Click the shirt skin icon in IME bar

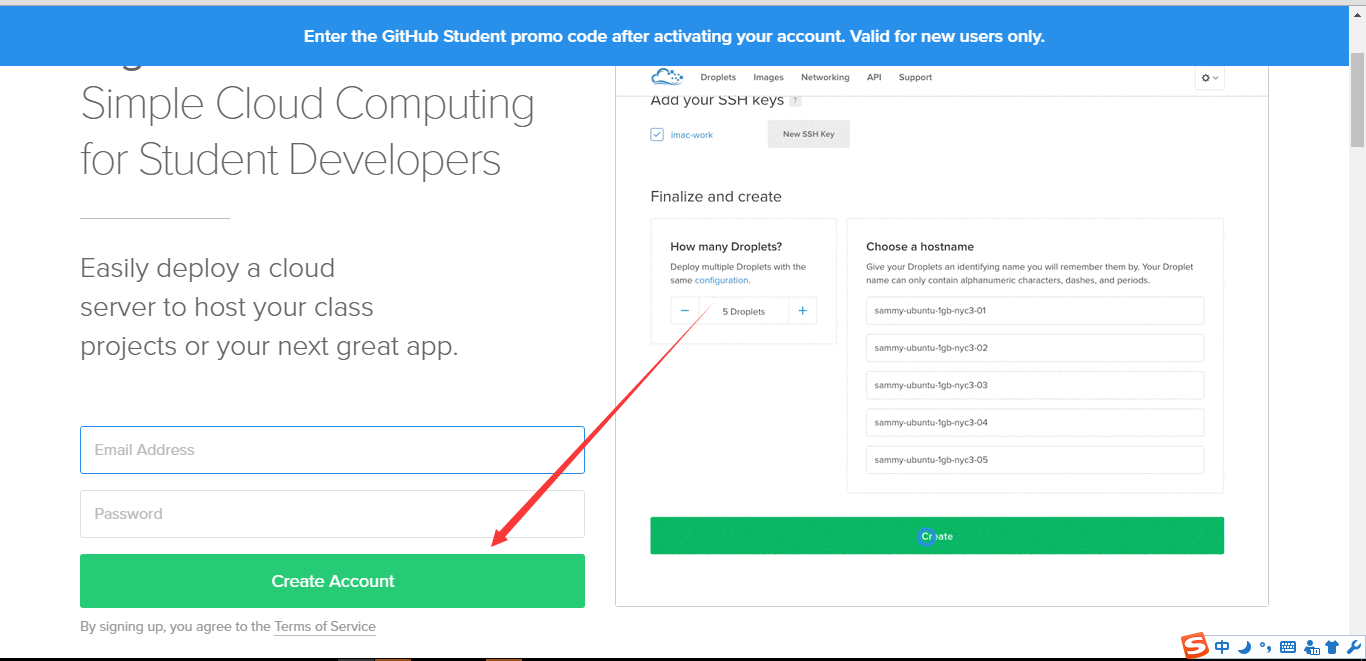point(1331,647)
